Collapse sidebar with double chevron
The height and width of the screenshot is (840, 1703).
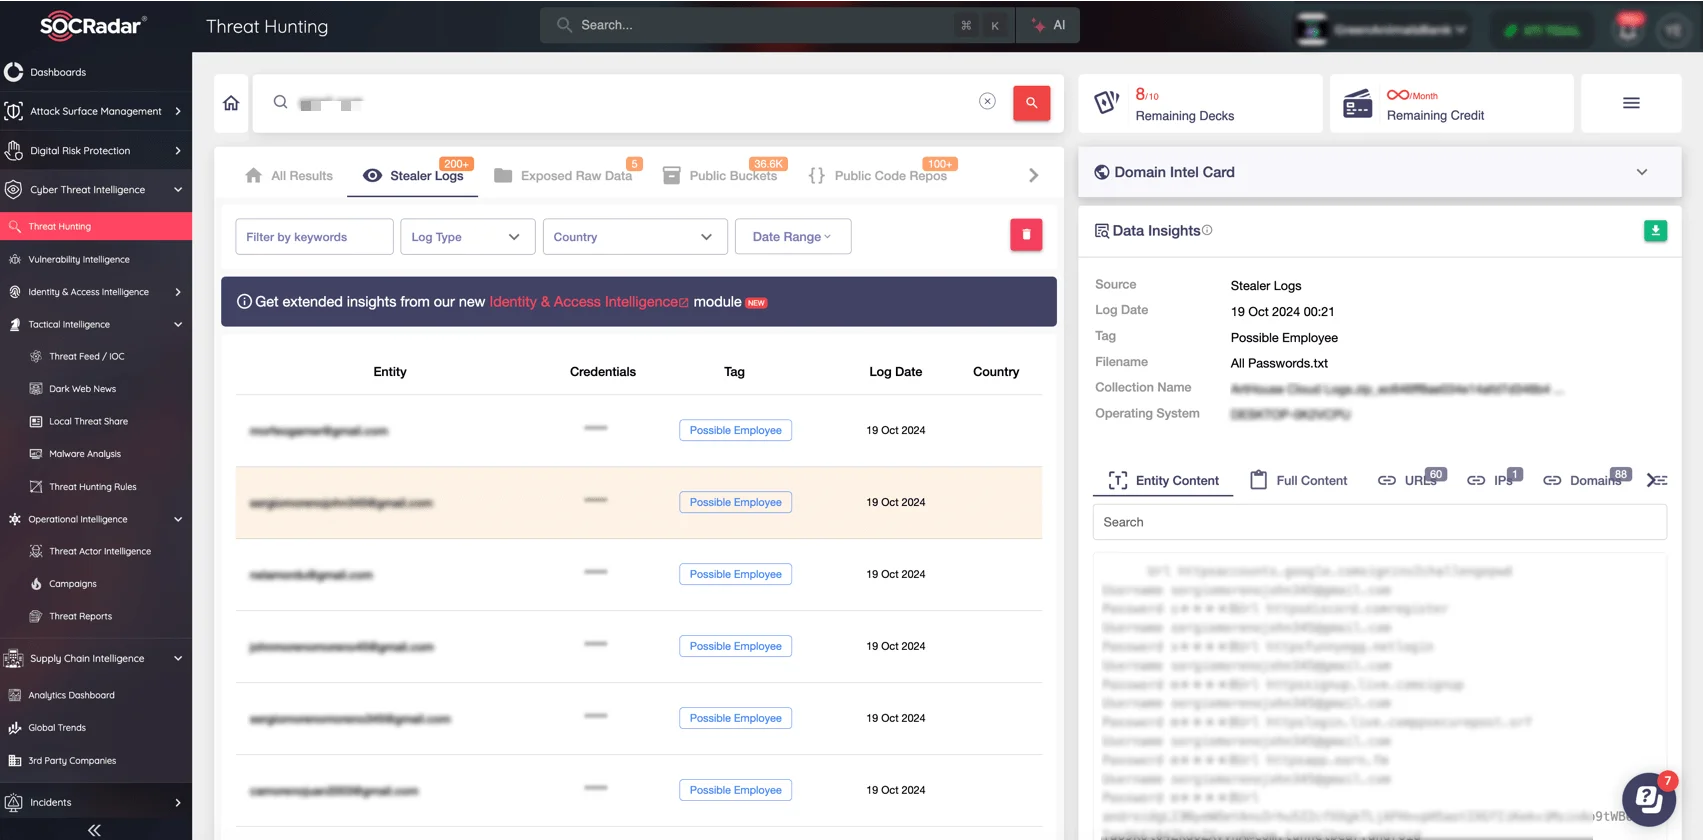pyautogui.click(x=94, y=830)
